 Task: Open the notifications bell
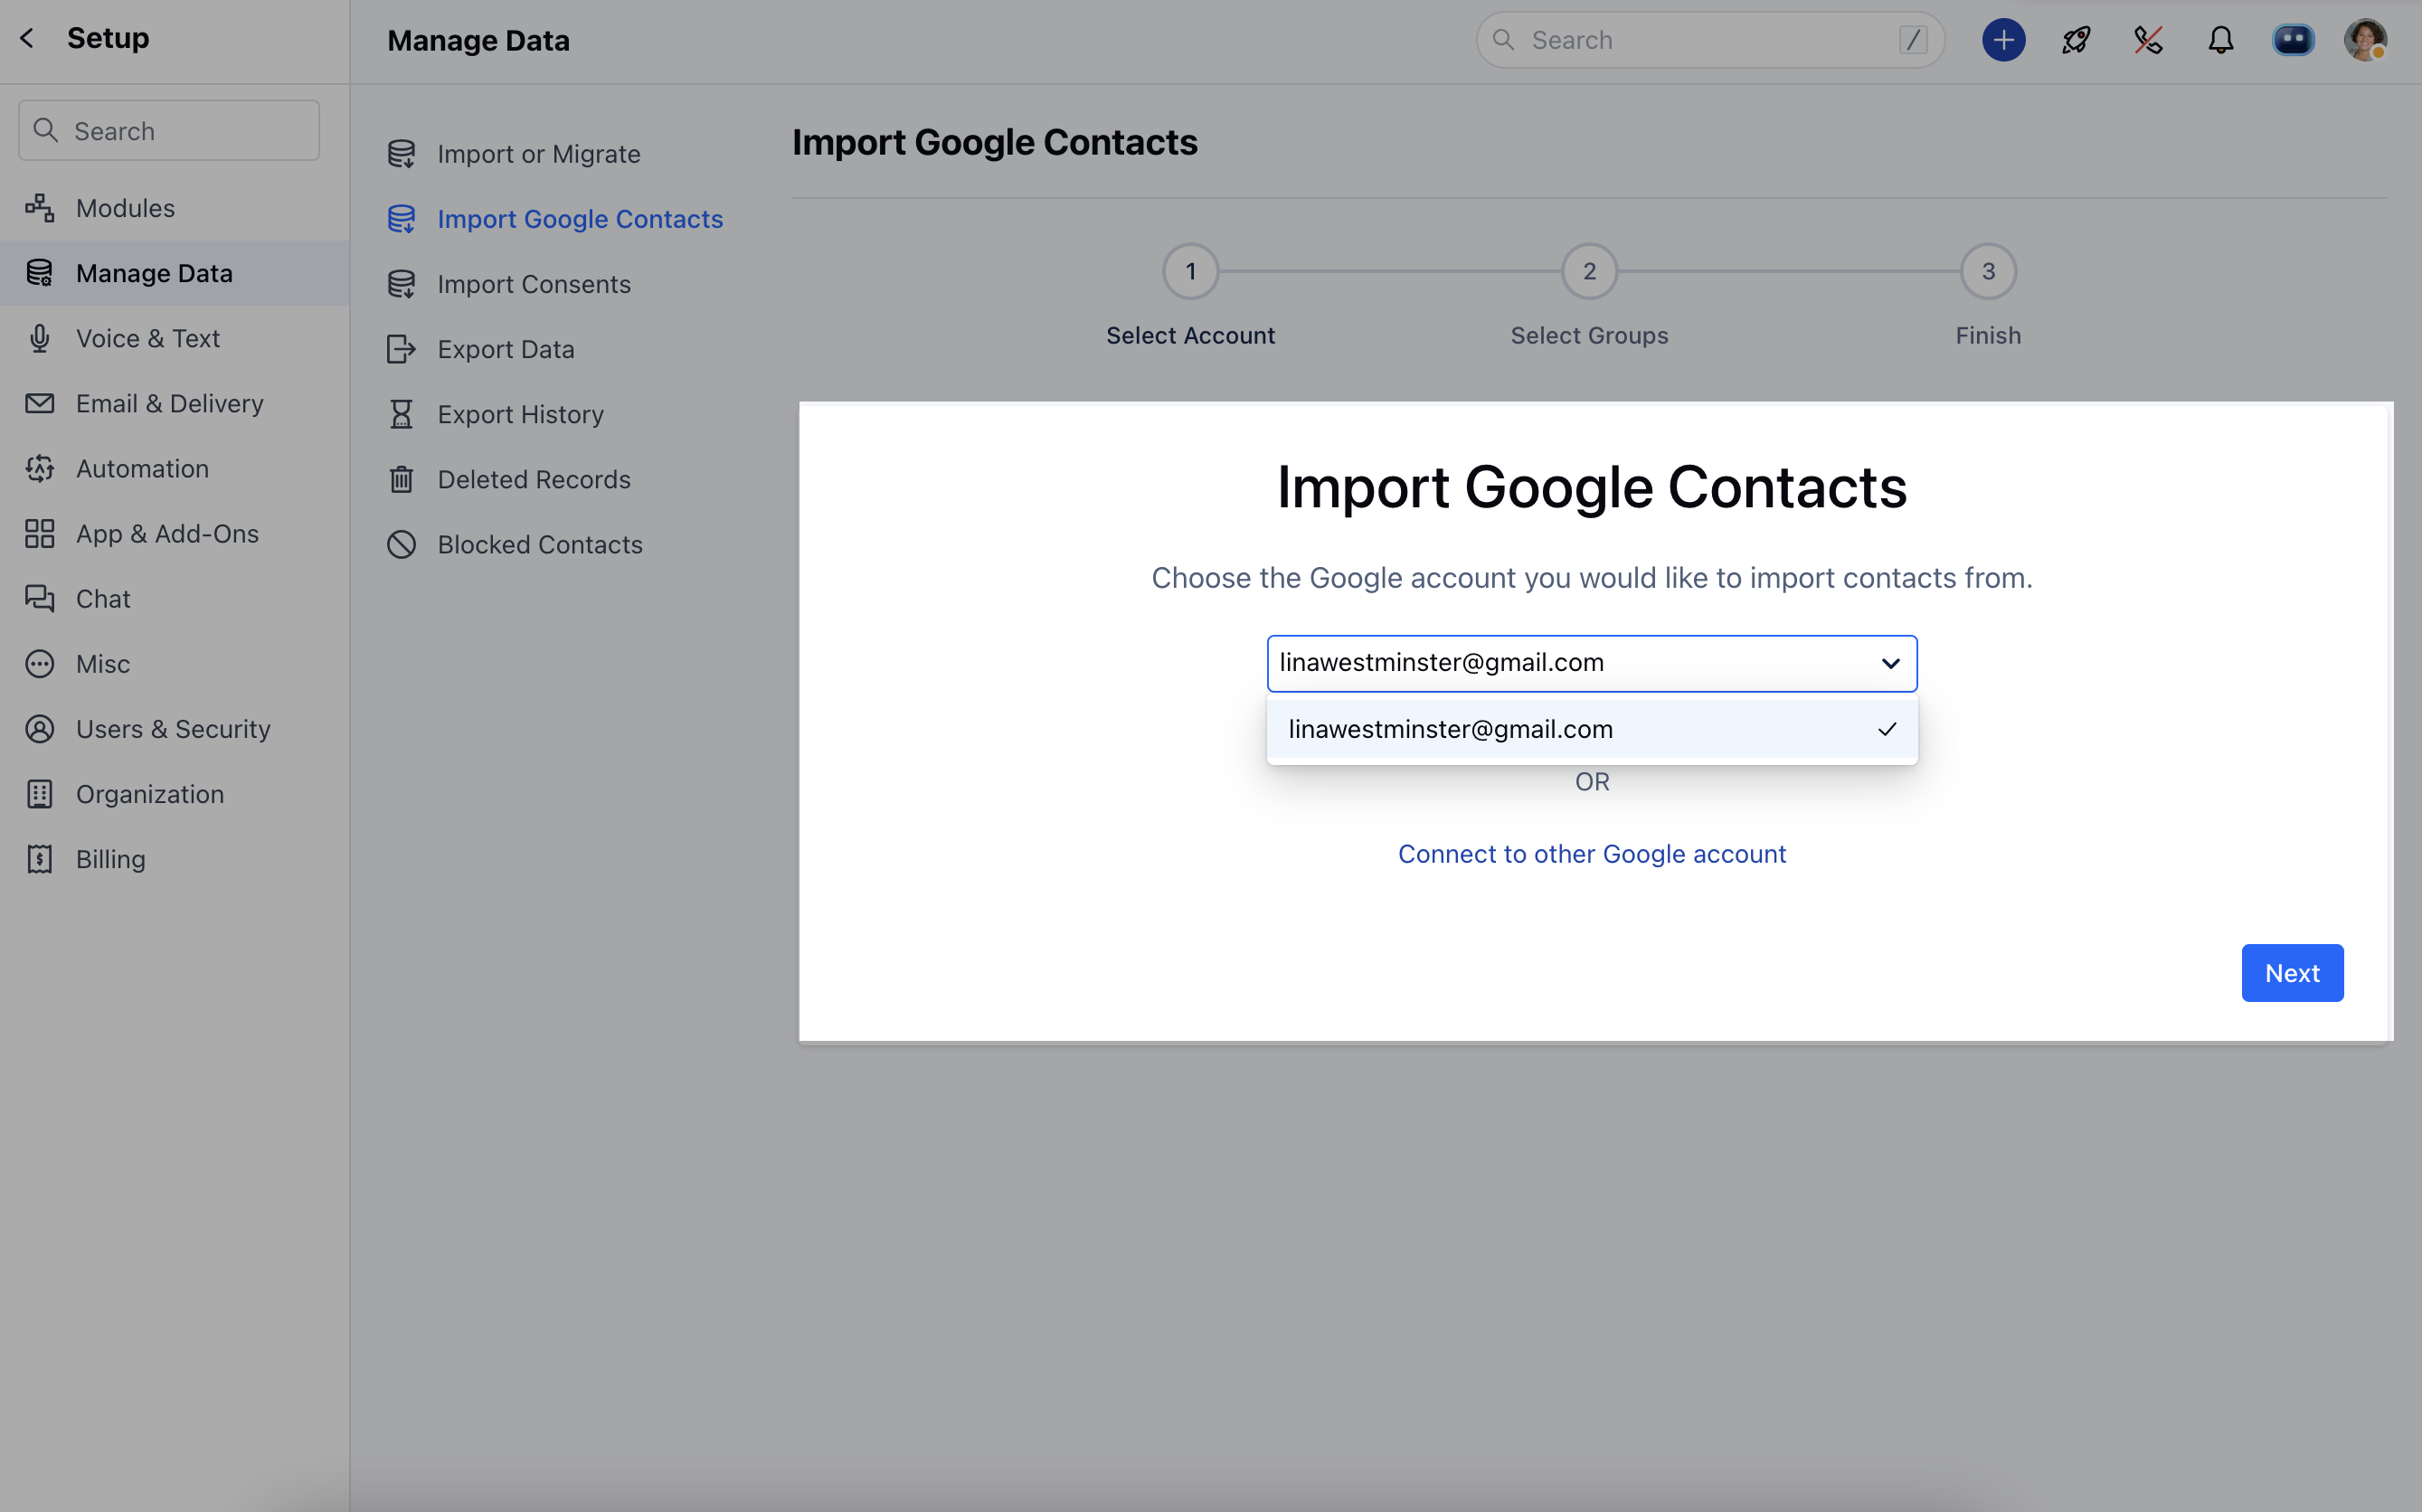pos(2220,40)
